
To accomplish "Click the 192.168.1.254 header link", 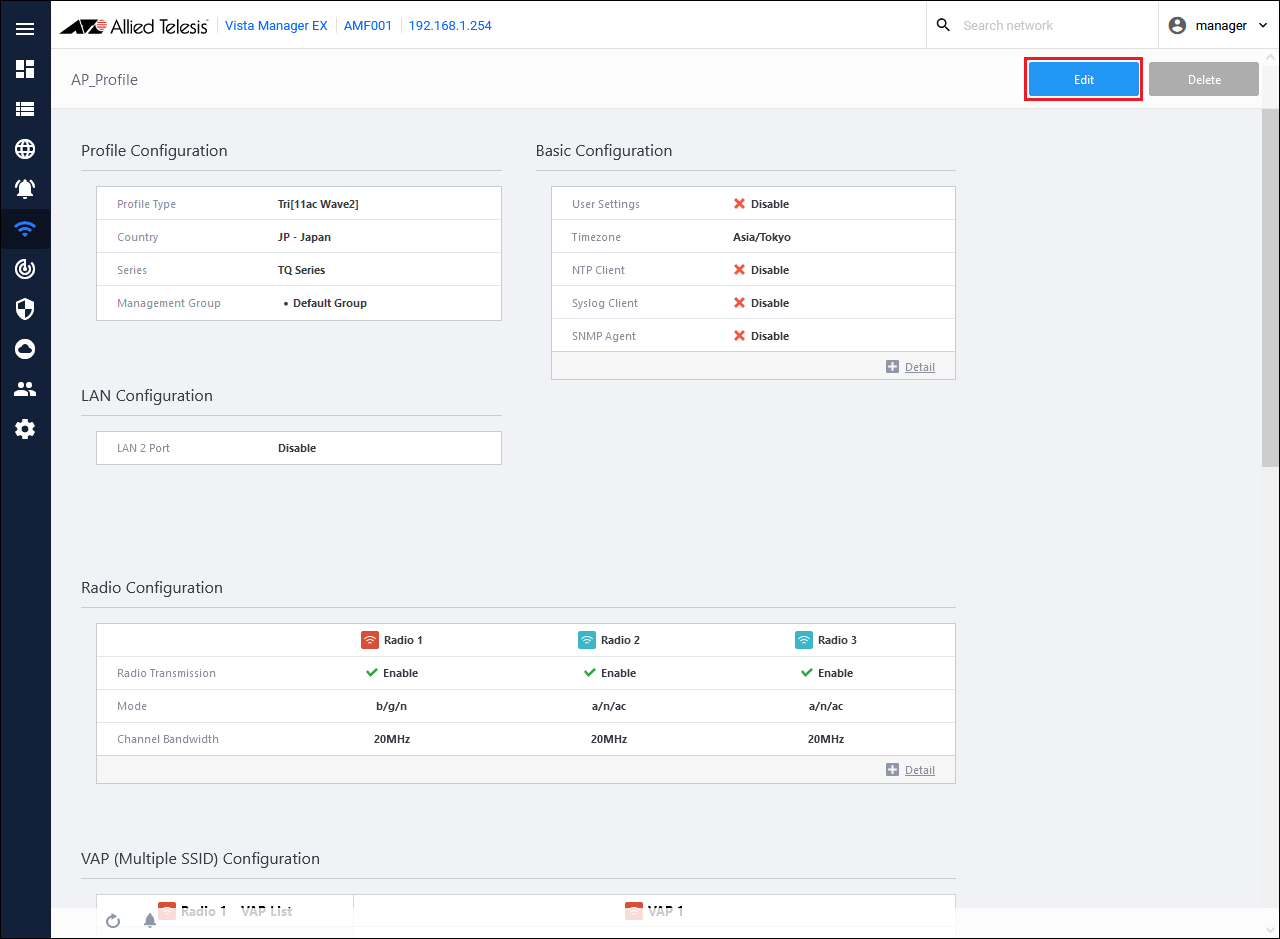I will 450,26.
